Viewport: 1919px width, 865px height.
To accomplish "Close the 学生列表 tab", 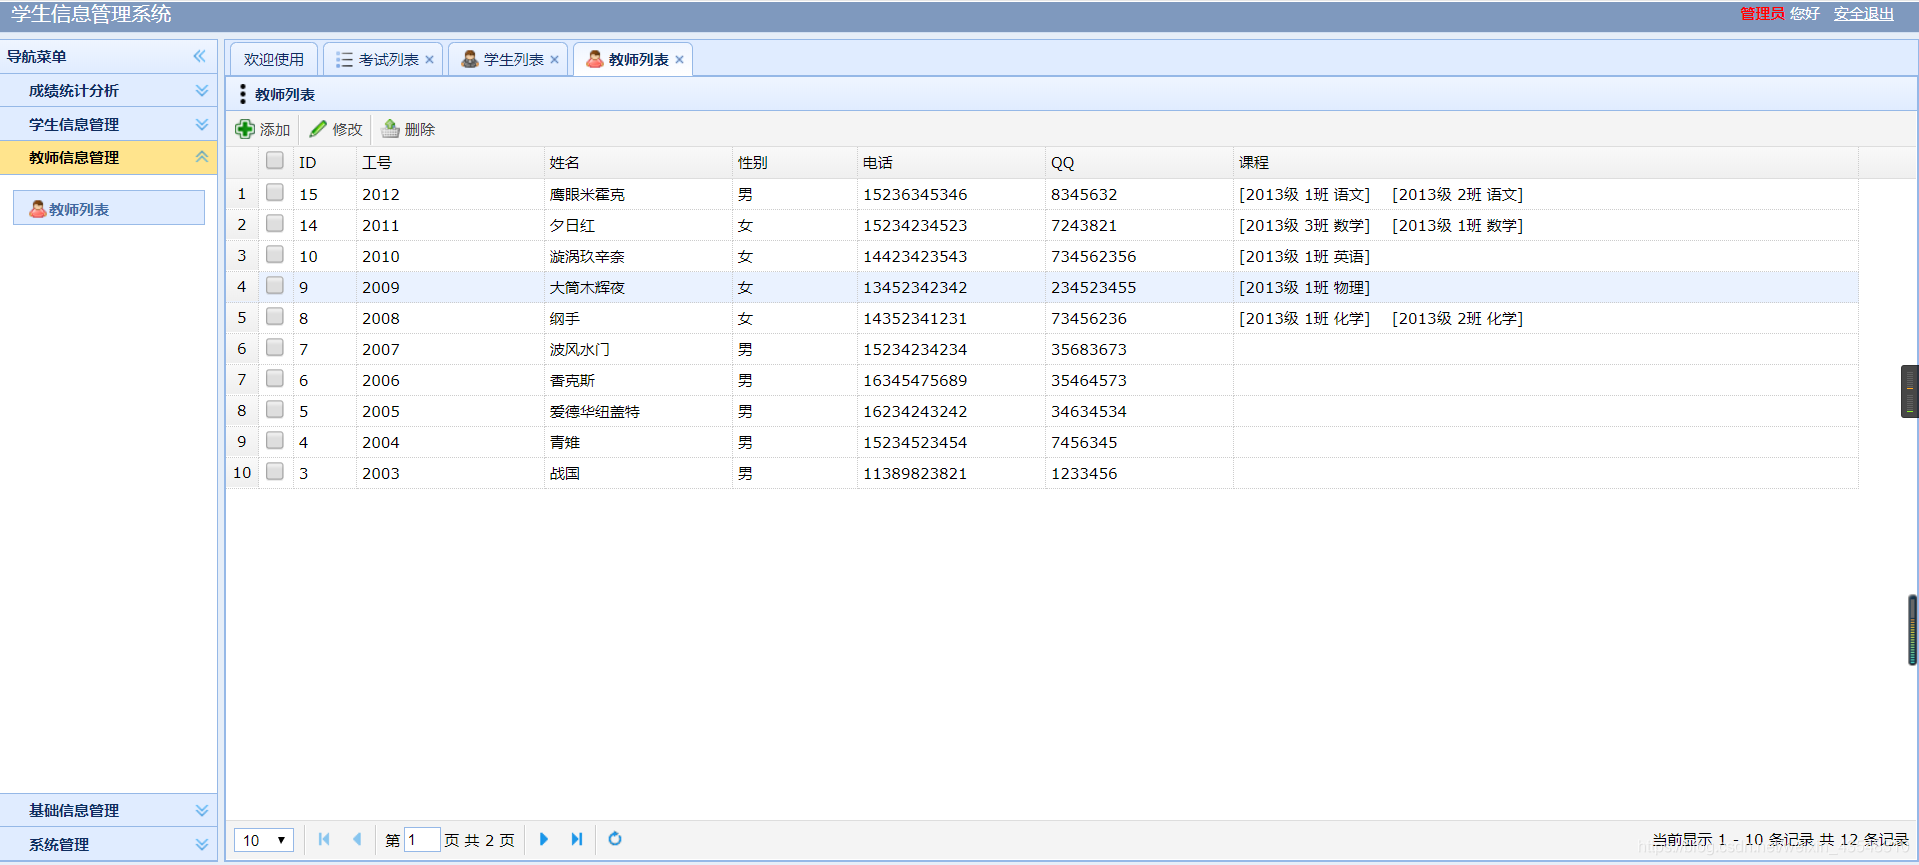I will pos(555,60).
